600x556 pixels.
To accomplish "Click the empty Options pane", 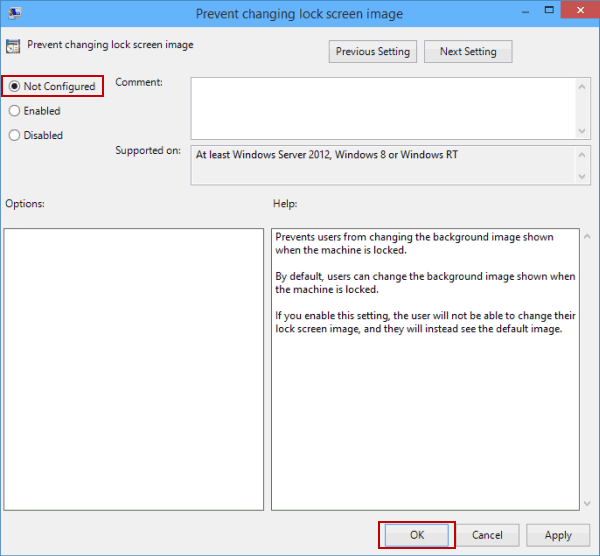I will 134,369.
